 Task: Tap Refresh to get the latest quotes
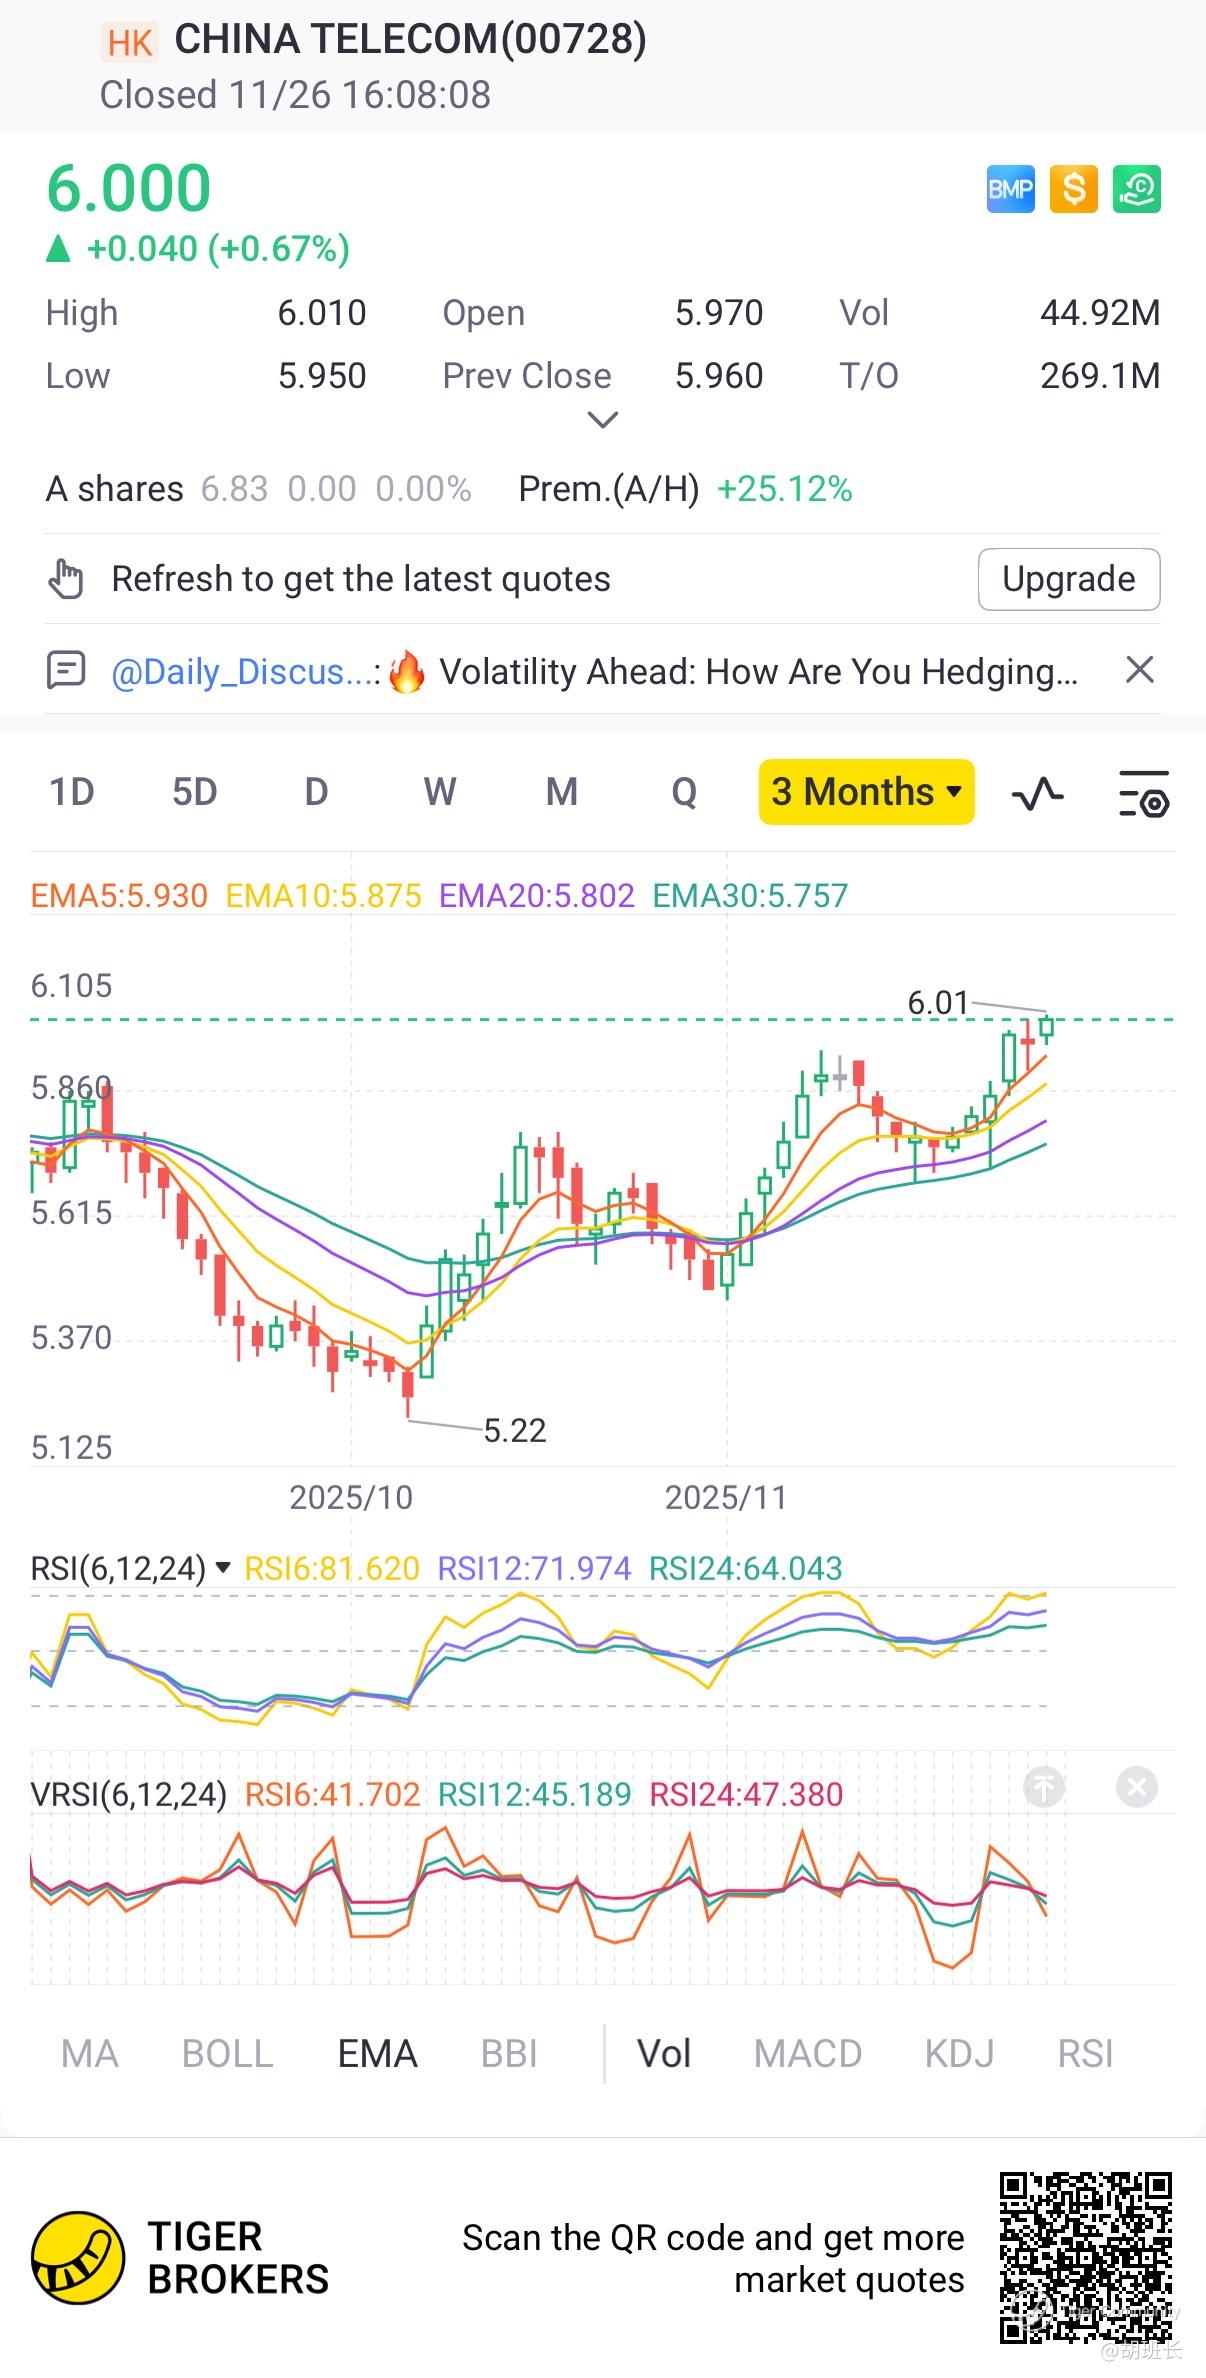point(361,579)
